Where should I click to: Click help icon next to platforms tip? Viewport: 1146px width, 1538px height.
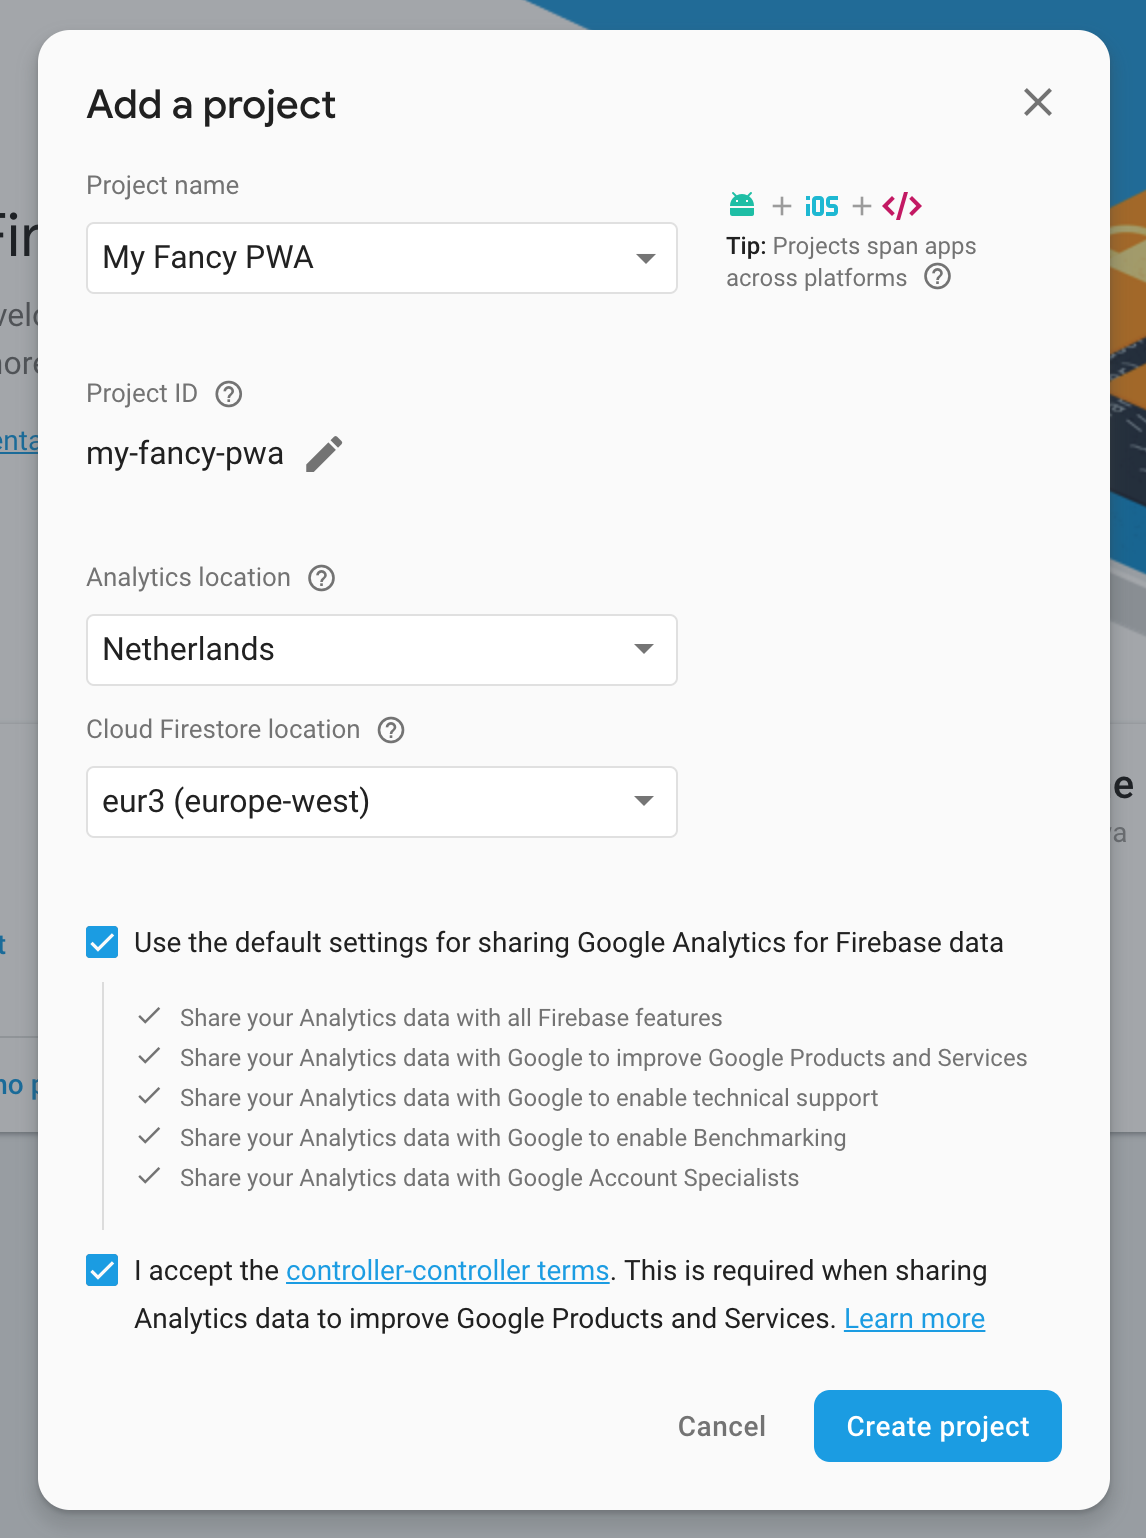coord(937,276)
